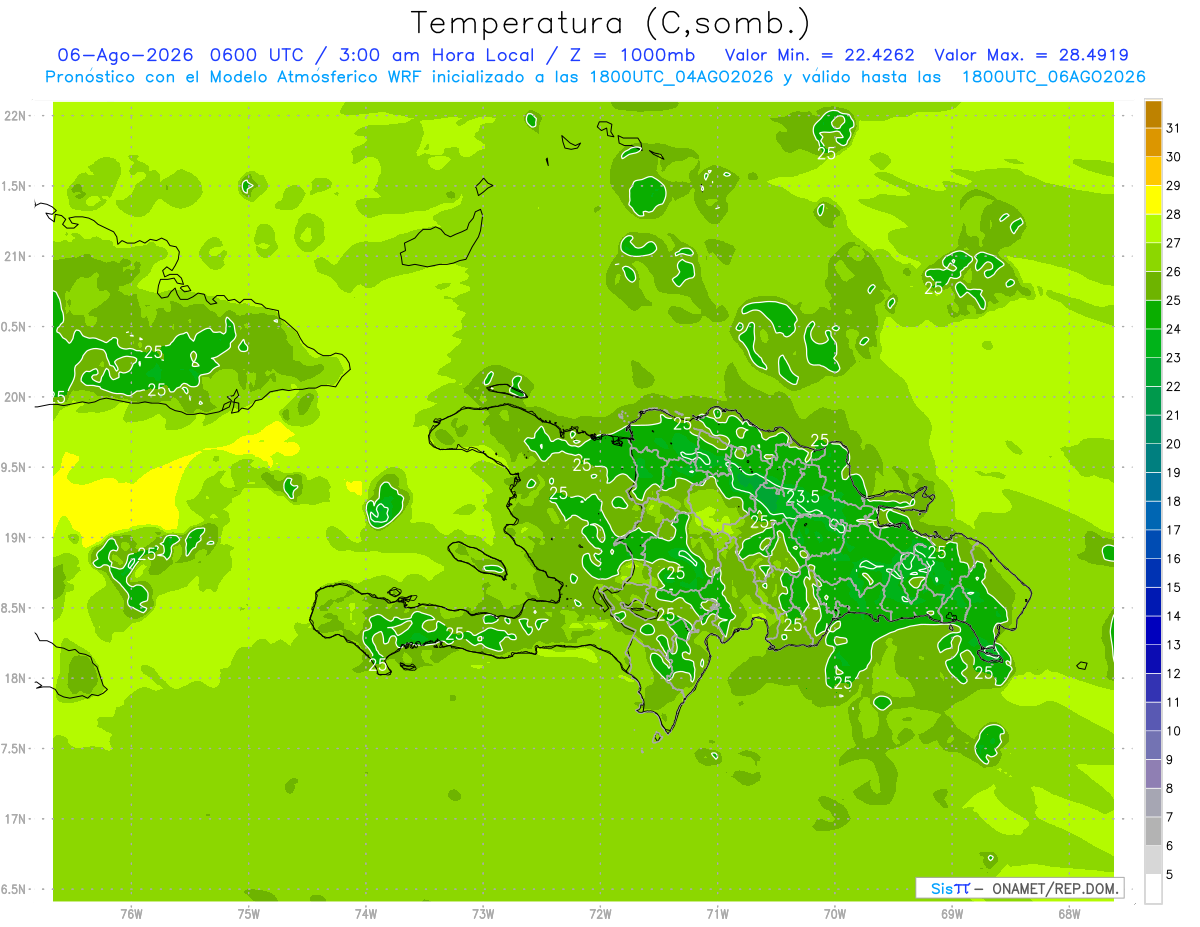Screen dimensions: 1200x927
Task: Click the blue color bar segment between 15 and 16
Action: coord(1153,573)
